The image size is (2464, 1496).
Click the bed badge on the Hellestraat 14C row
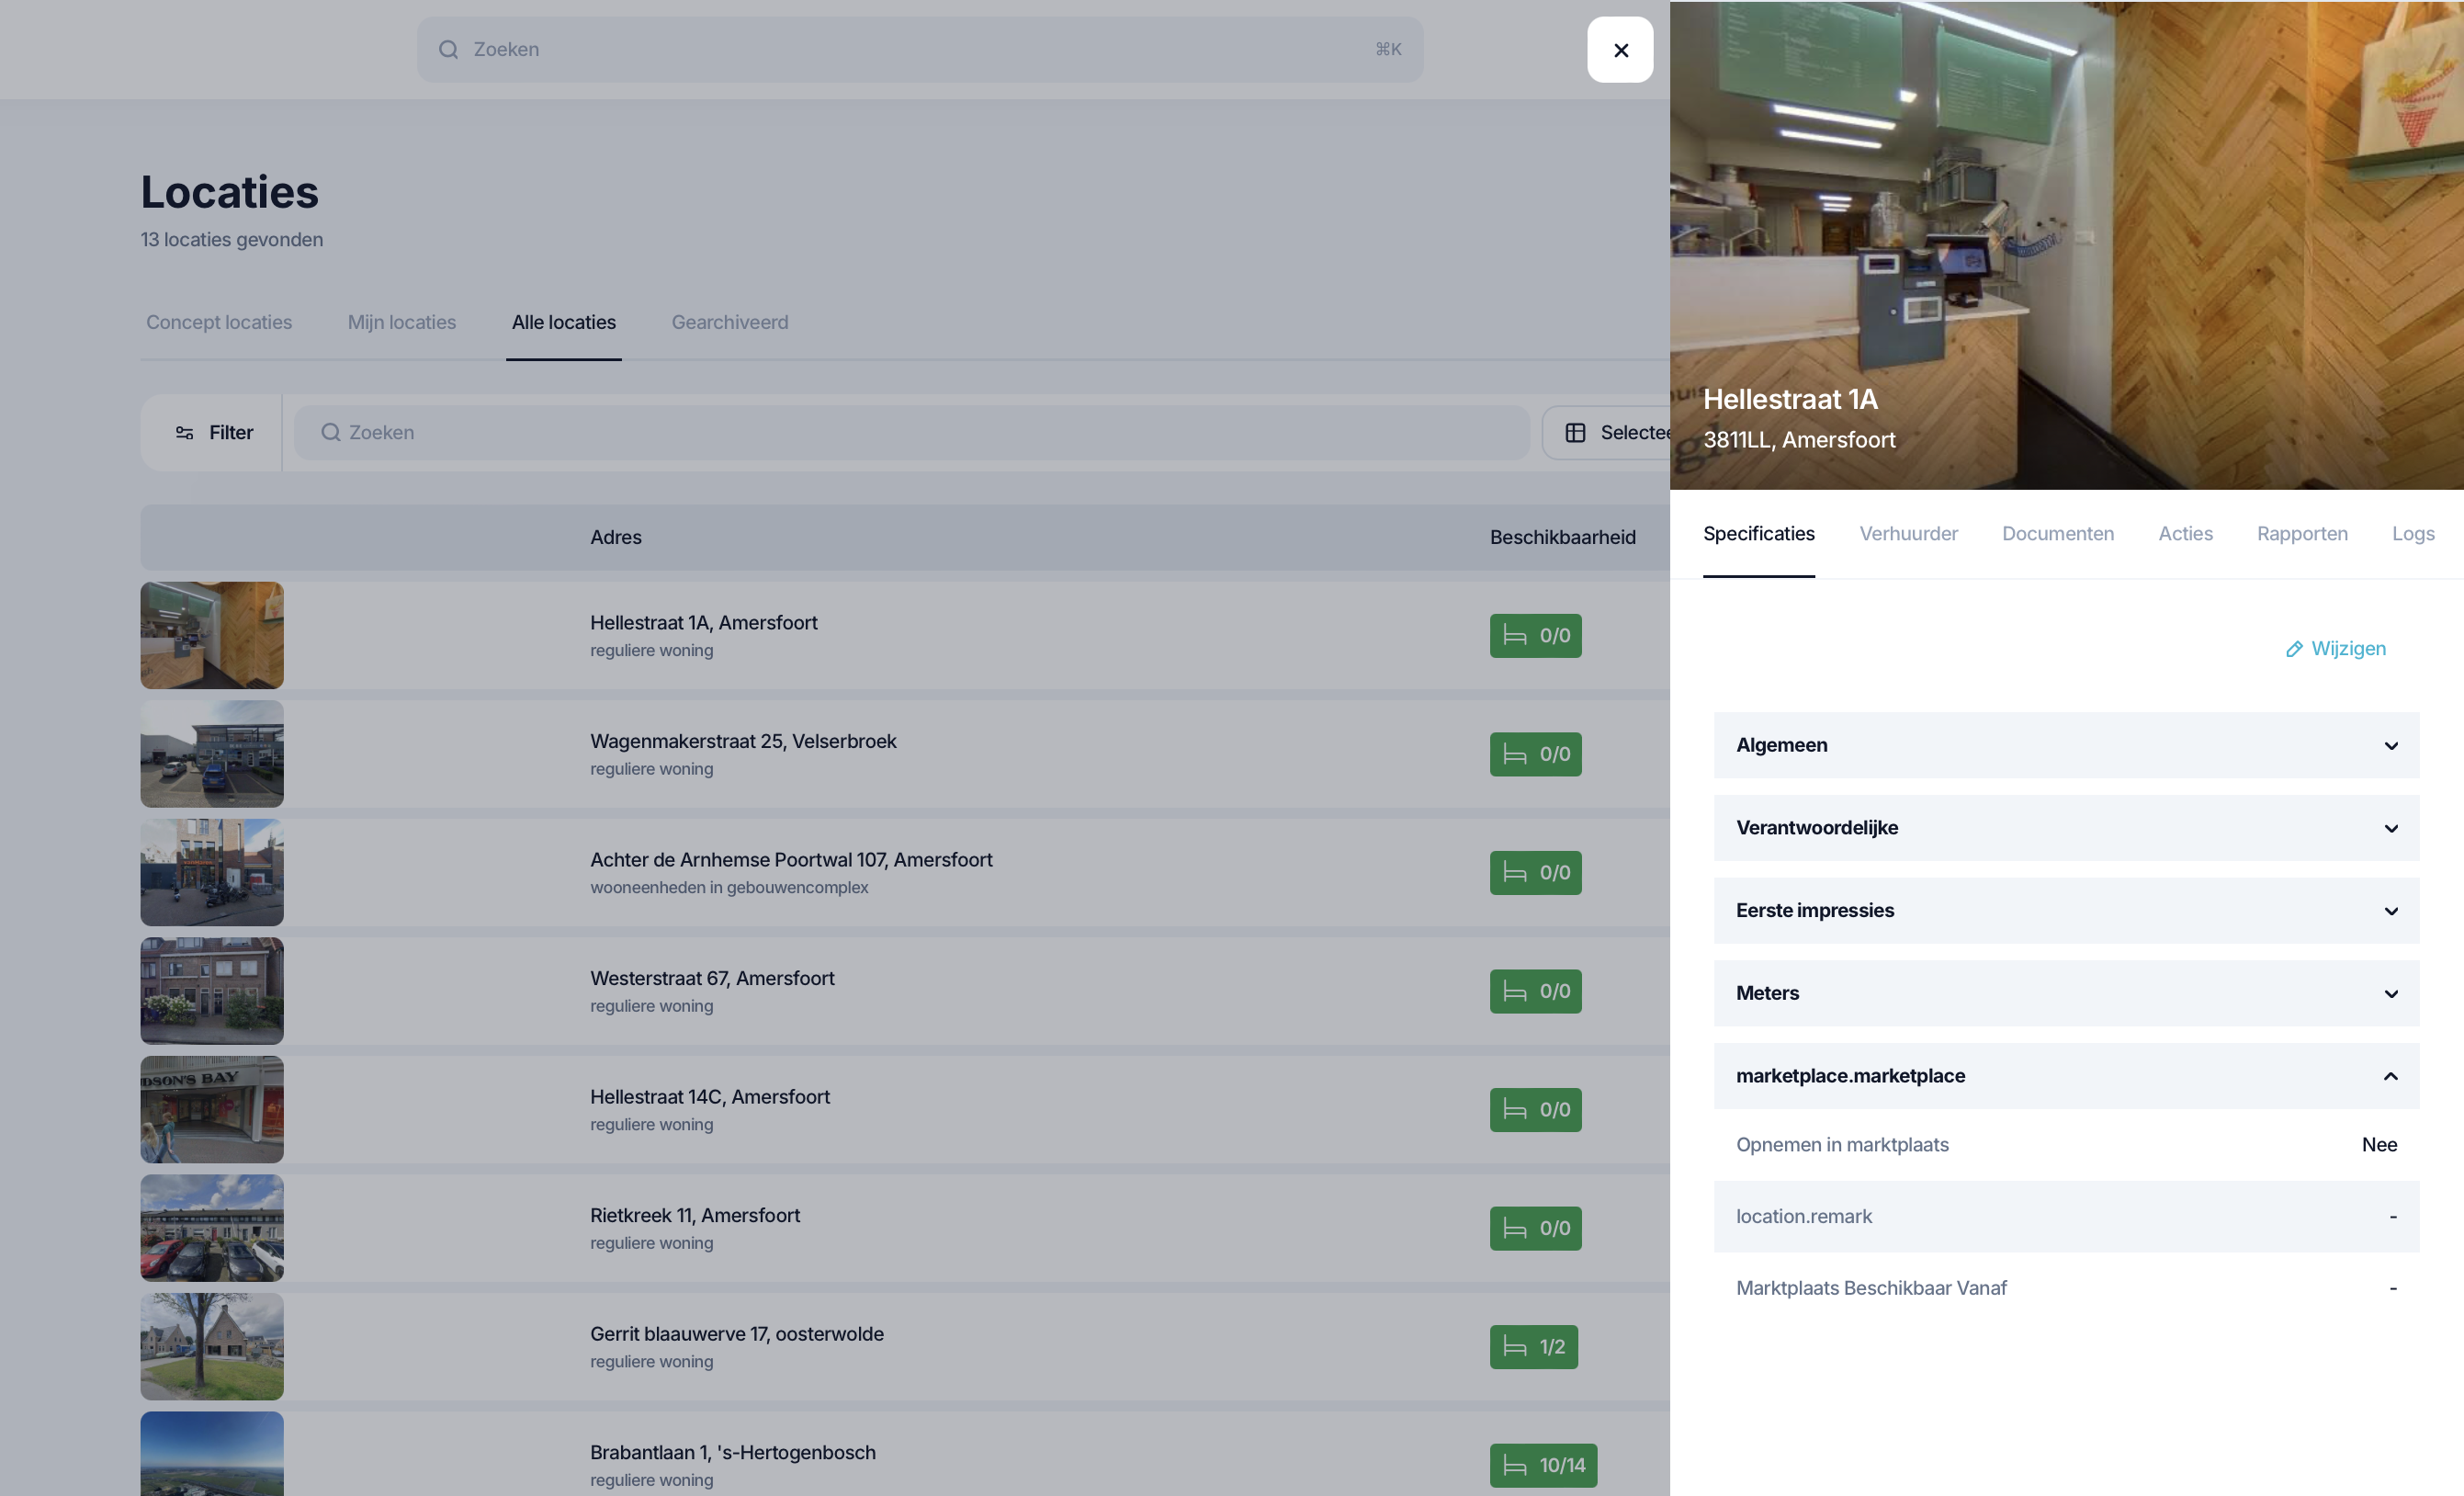click(x=1535, y=1110)
